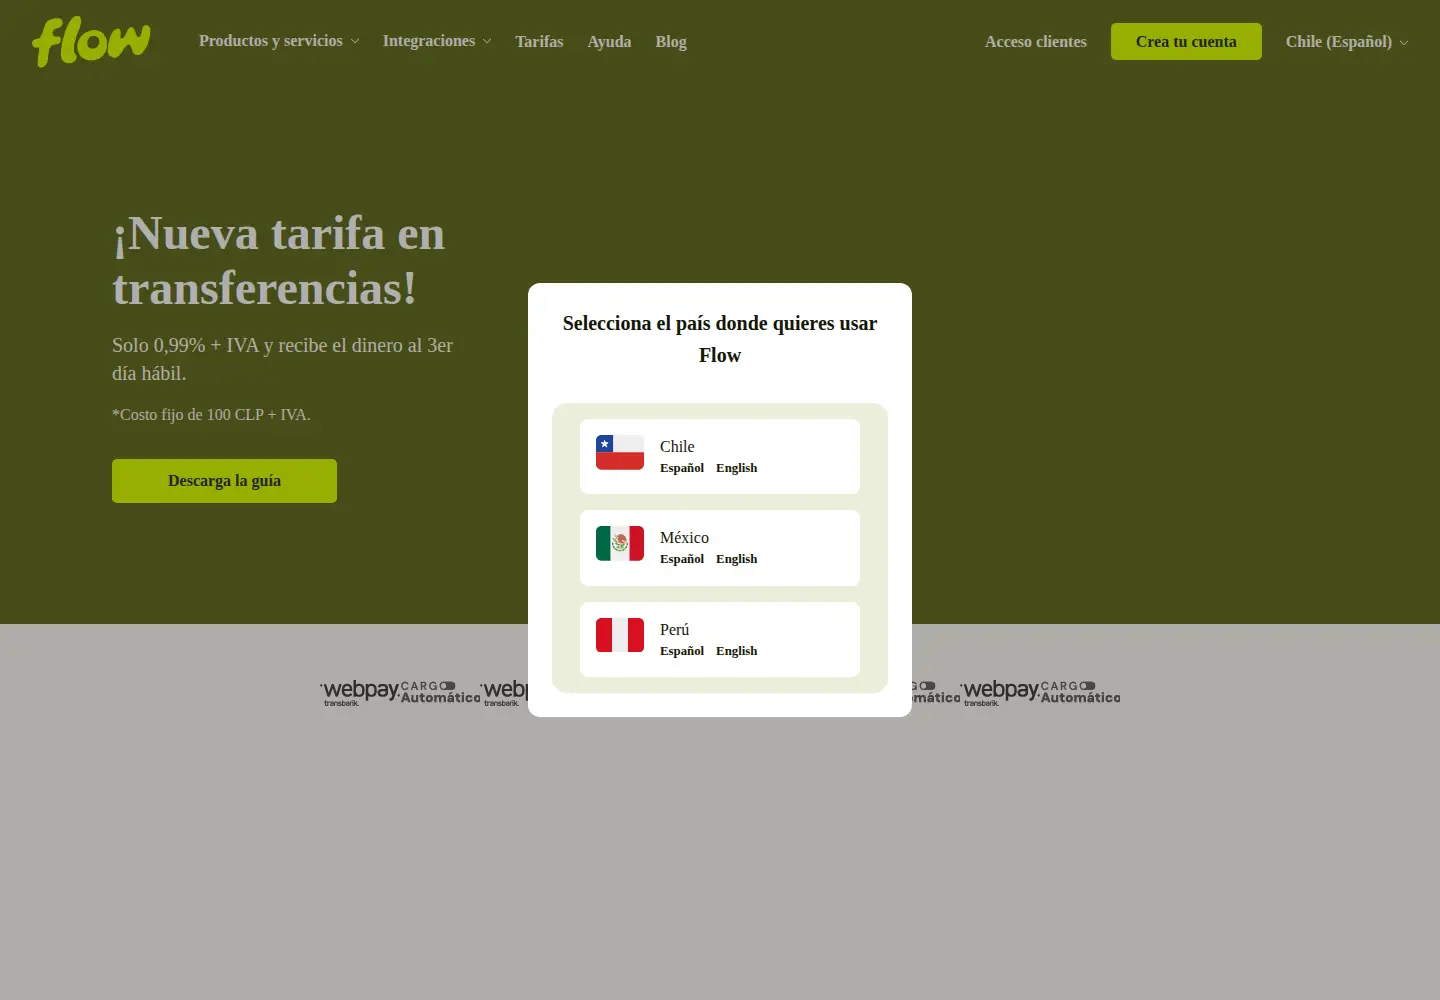1440x1000 pixels.
Task: Click the Perú country name
Action: pos(675,629)
